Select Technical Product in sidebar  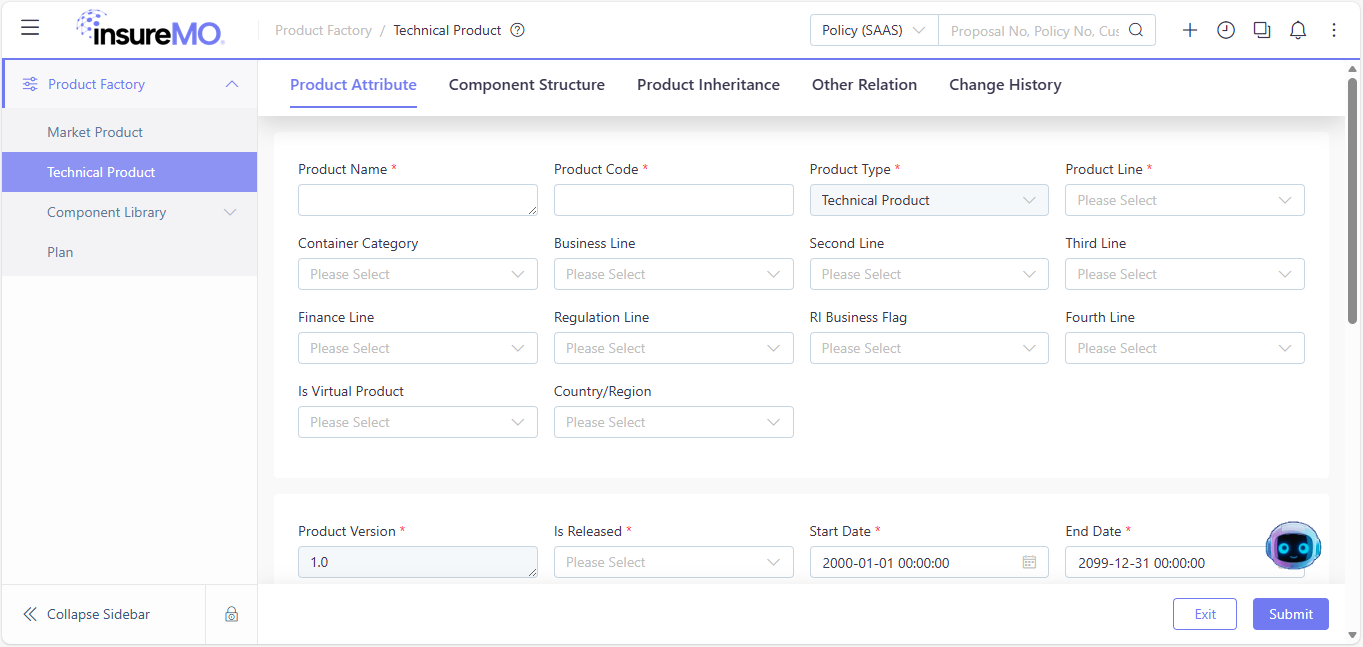(x=129, y=172)
